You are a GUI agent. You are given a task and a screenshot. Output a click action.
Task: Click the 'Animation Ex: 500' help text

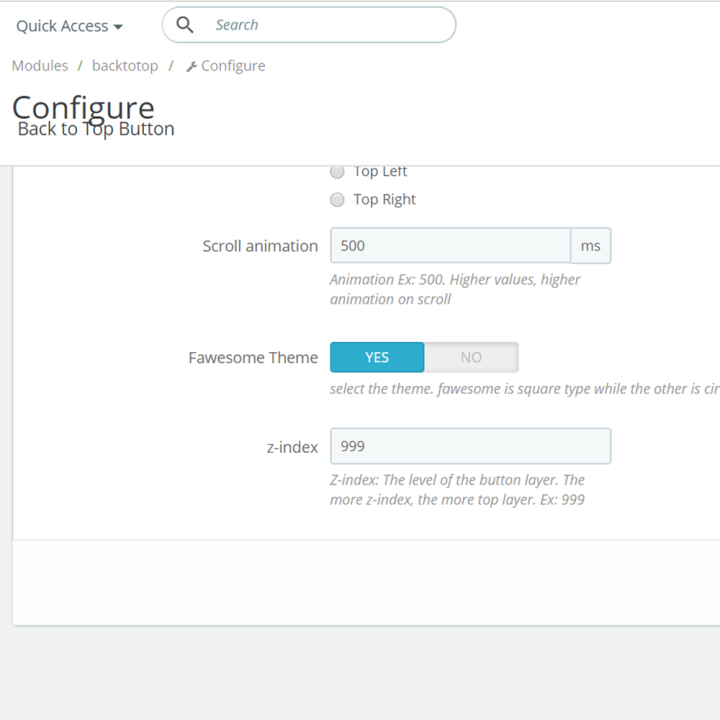click(455, 289)
